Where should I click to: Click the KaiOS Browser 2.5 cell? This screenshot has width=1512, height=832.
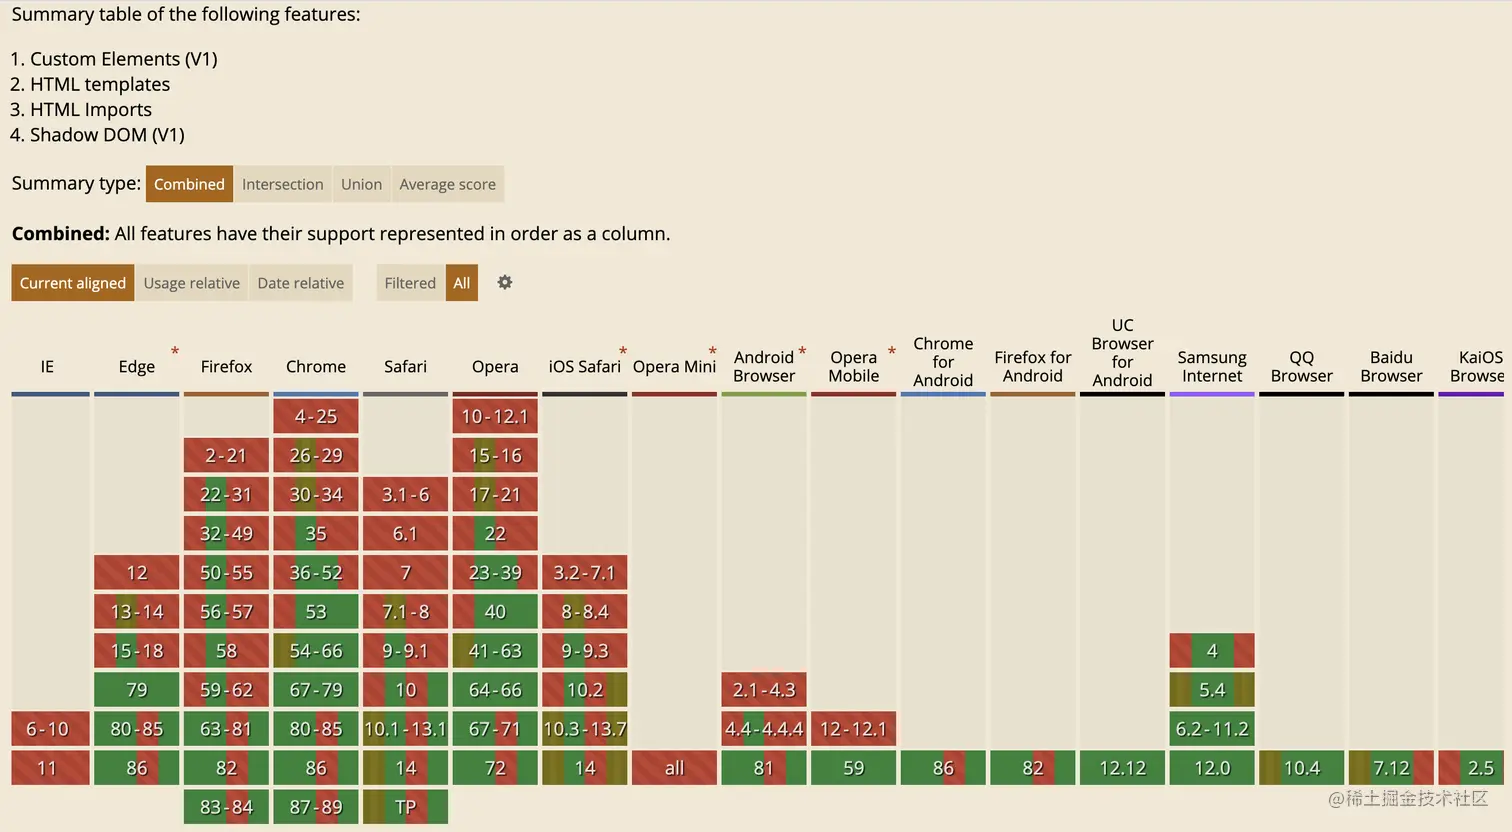1471,768
